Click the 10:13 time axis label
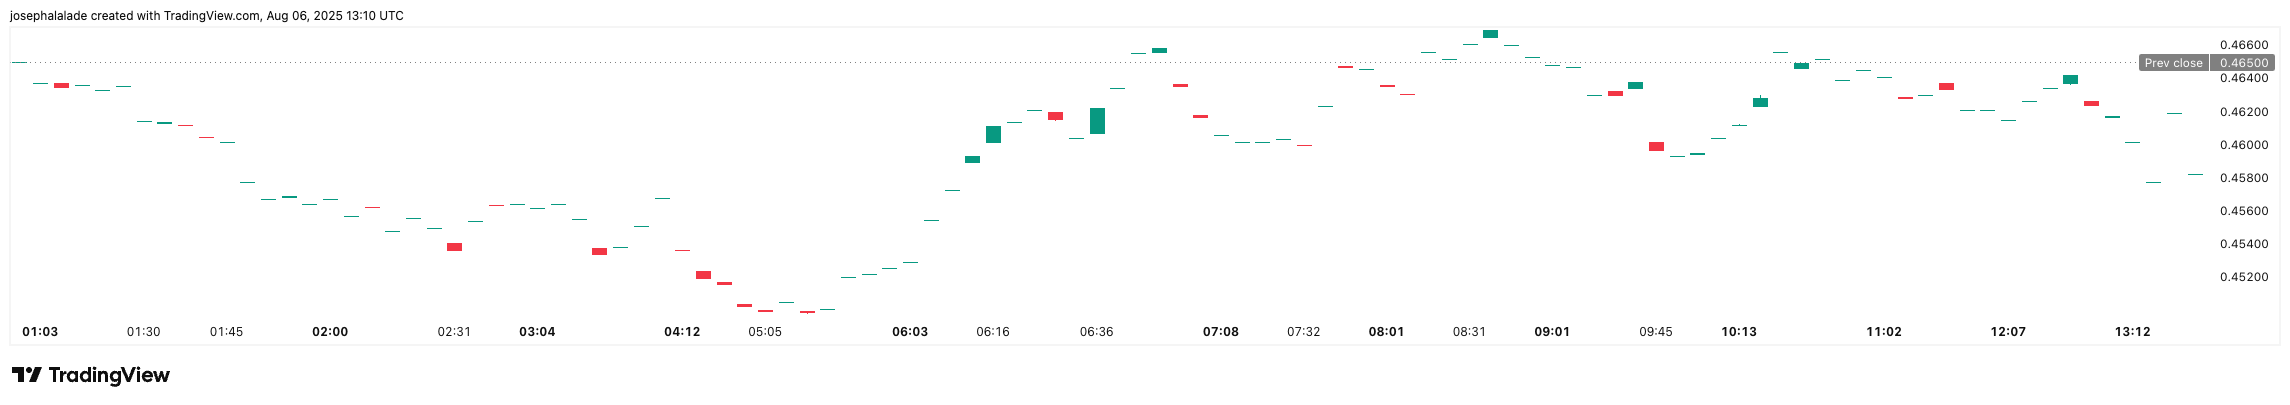 tap(1739, 332)
